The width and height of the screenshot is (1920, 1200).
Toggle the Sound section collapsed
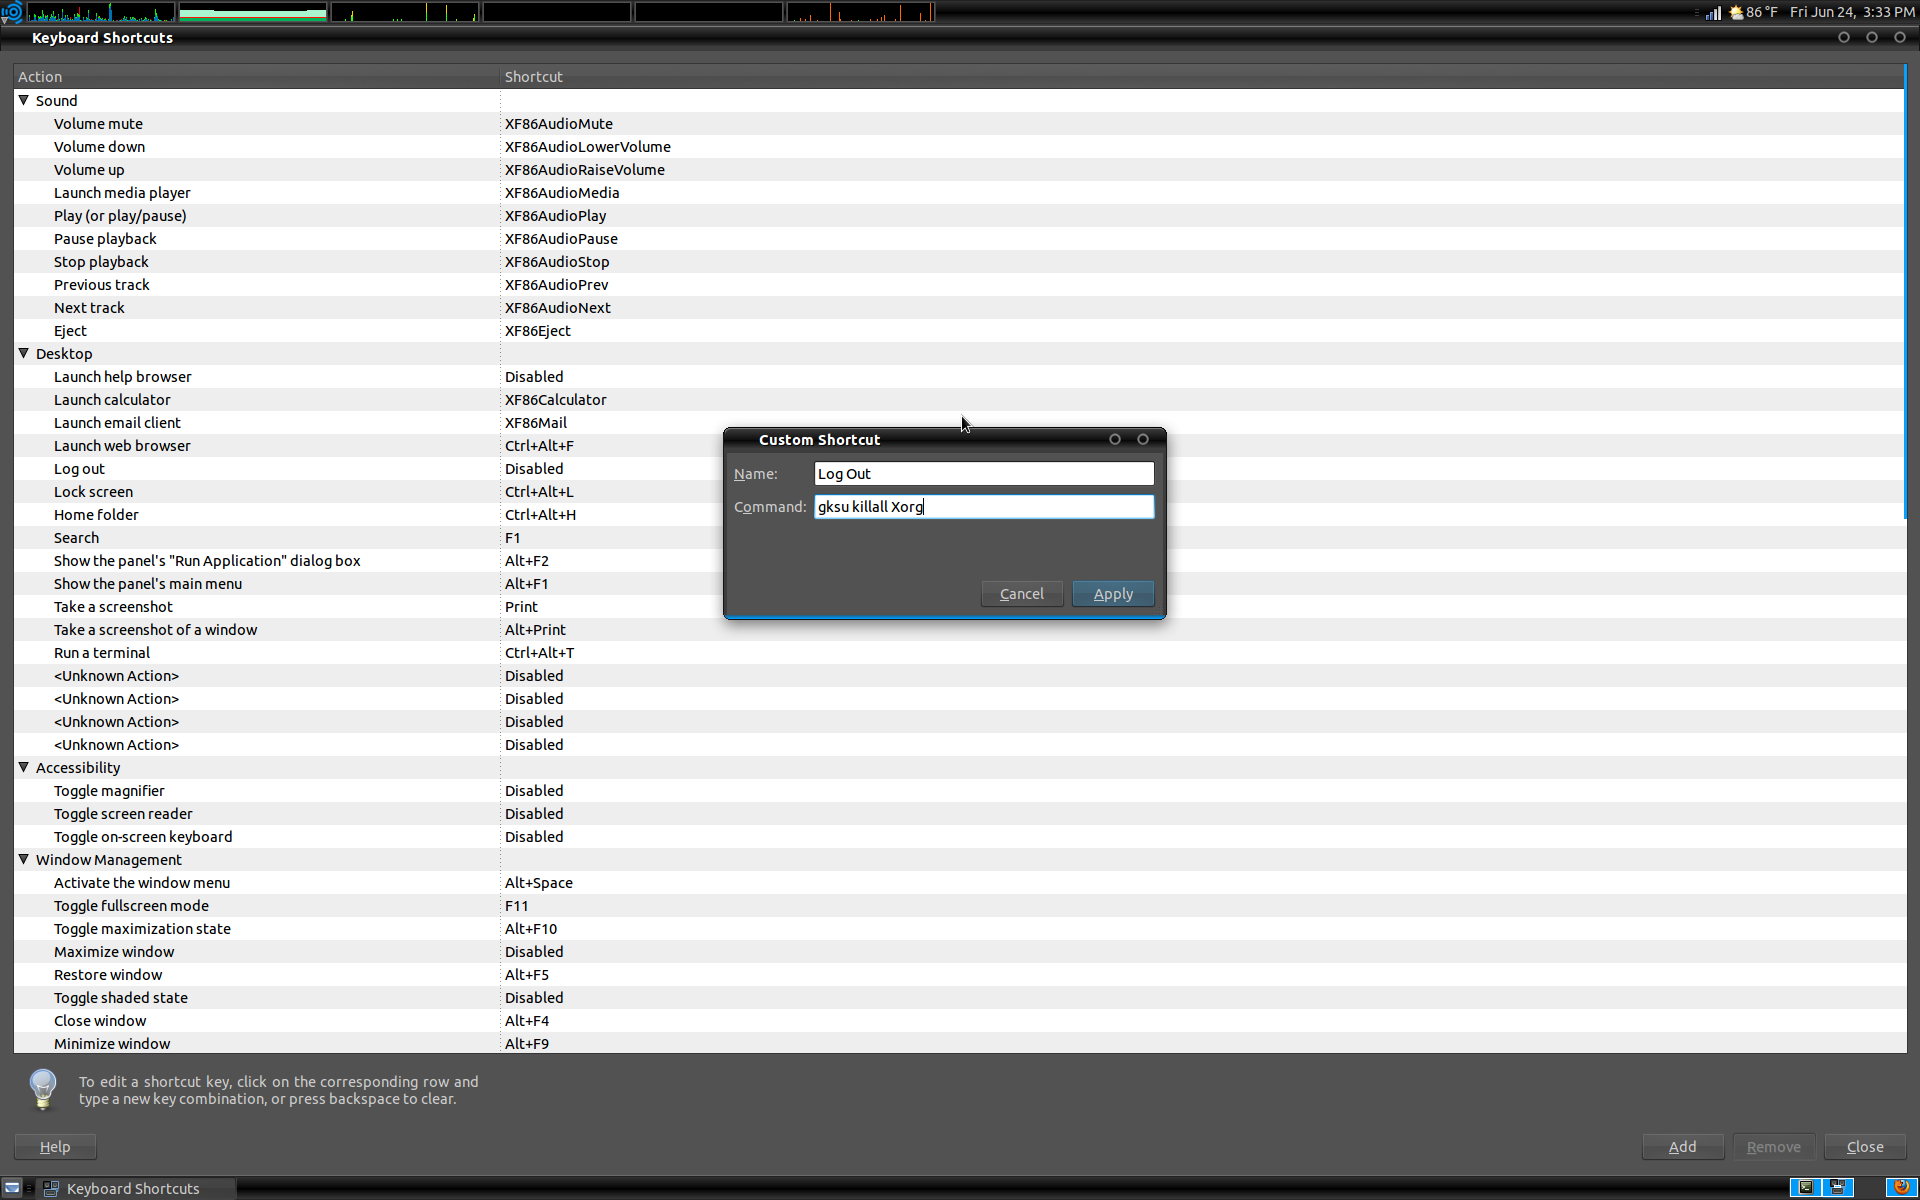click(x=23, y=100)
